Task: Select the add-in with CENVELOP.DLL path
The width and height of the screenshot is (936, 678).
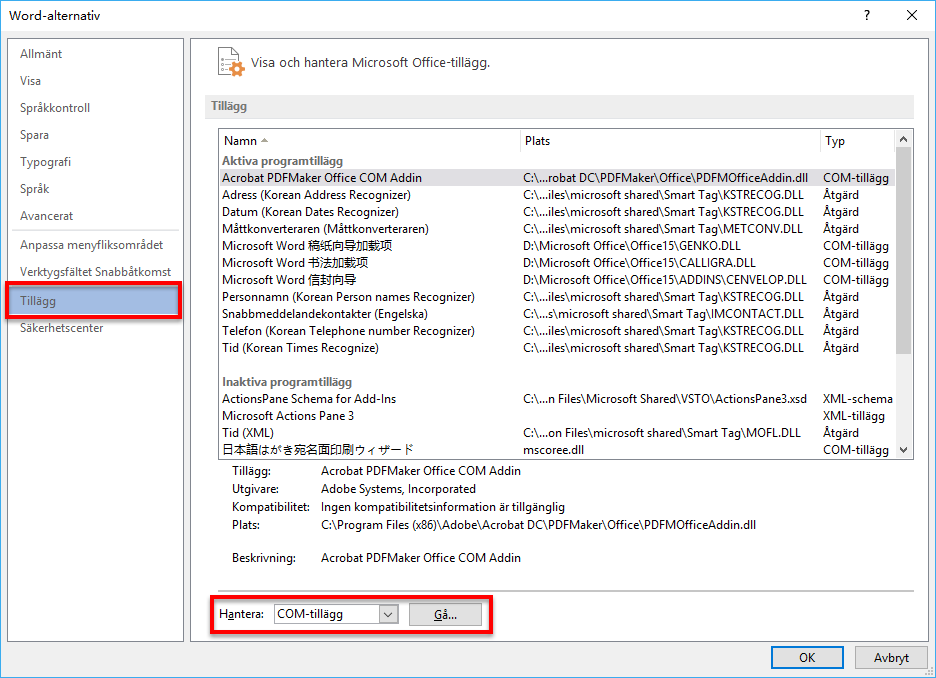Action: 557,280
